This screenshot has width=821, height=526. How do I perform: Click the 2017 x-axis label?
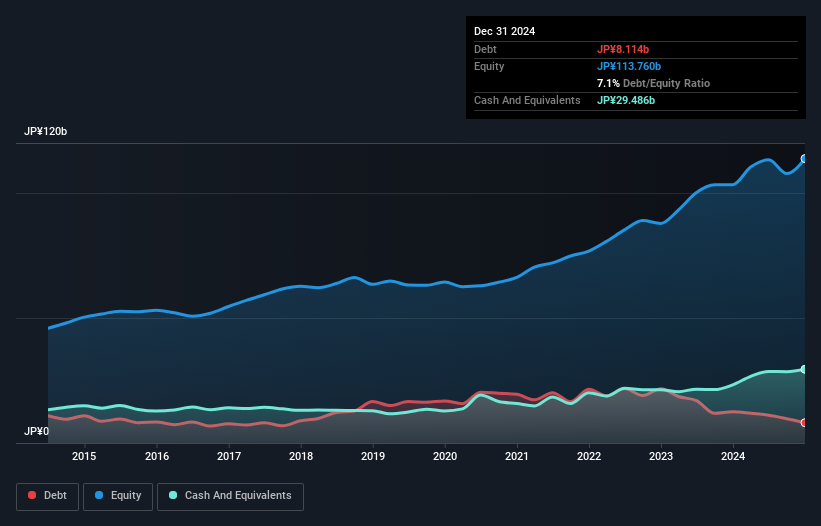229,456
